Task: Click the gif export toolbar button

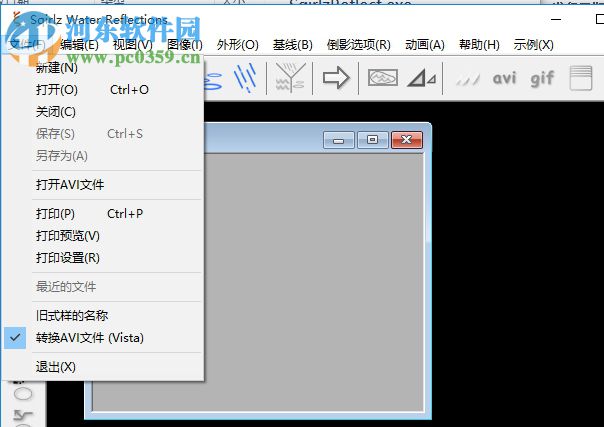Action: click(542, 79)
